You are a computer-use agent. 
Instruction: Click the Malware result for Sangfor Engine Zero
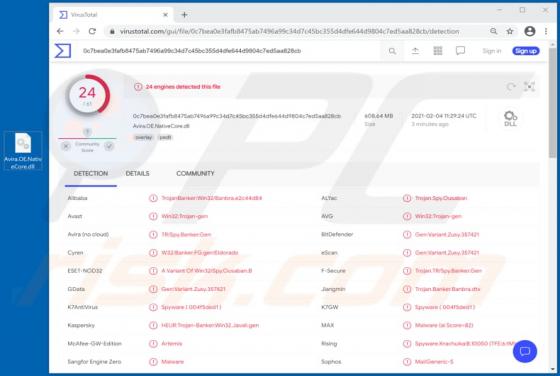(172, 362)
